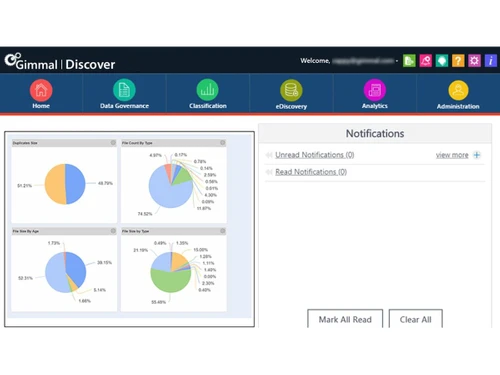Screen dimensions: 500x375
Task: Click the 52.31% label
Action: coord(25,278)
